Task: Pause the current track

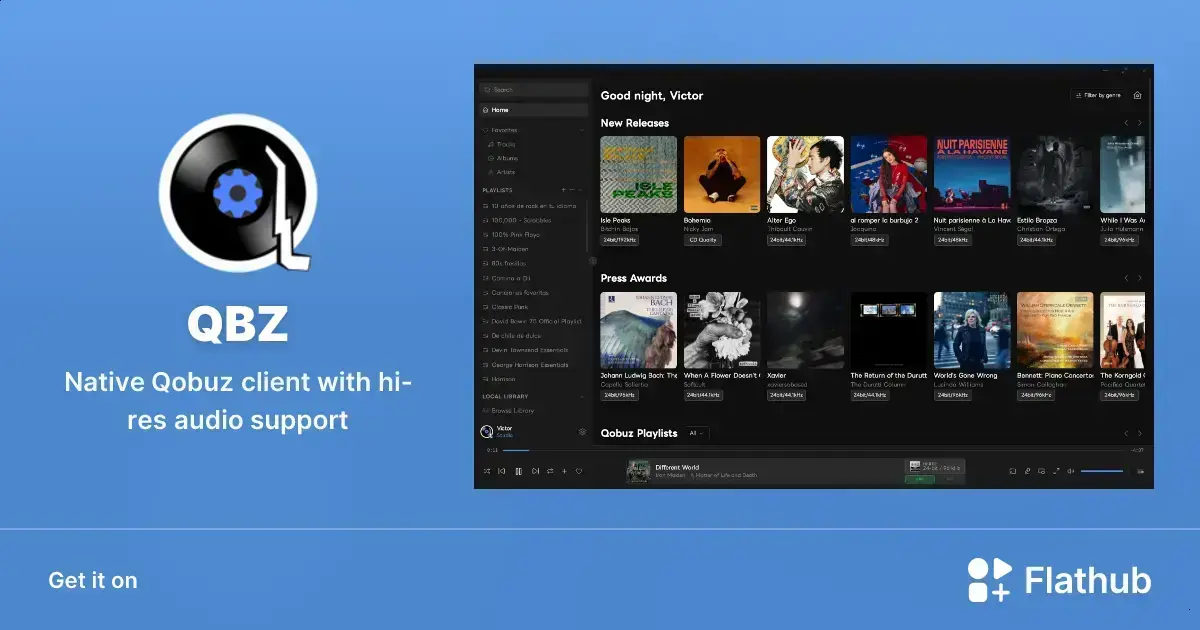Action: tap(518, 471)
